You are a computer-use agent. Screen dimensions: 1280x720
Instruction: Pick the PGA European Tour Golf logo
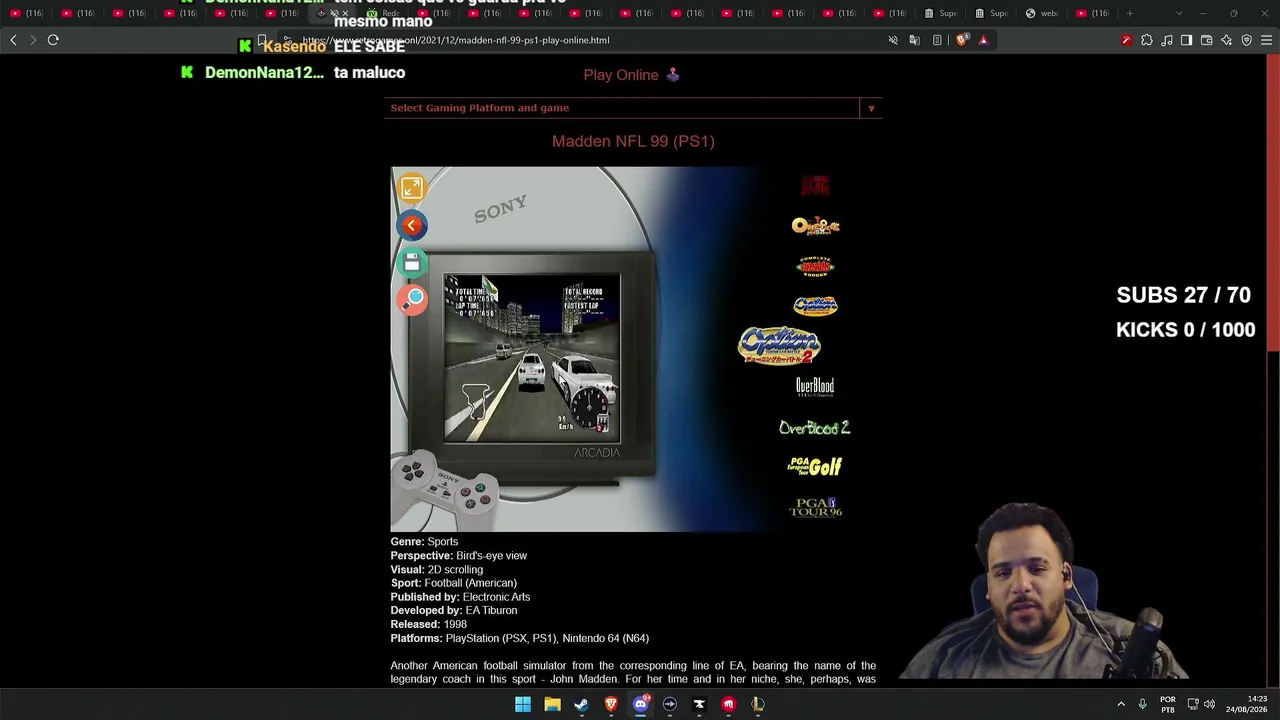point(815,467)
